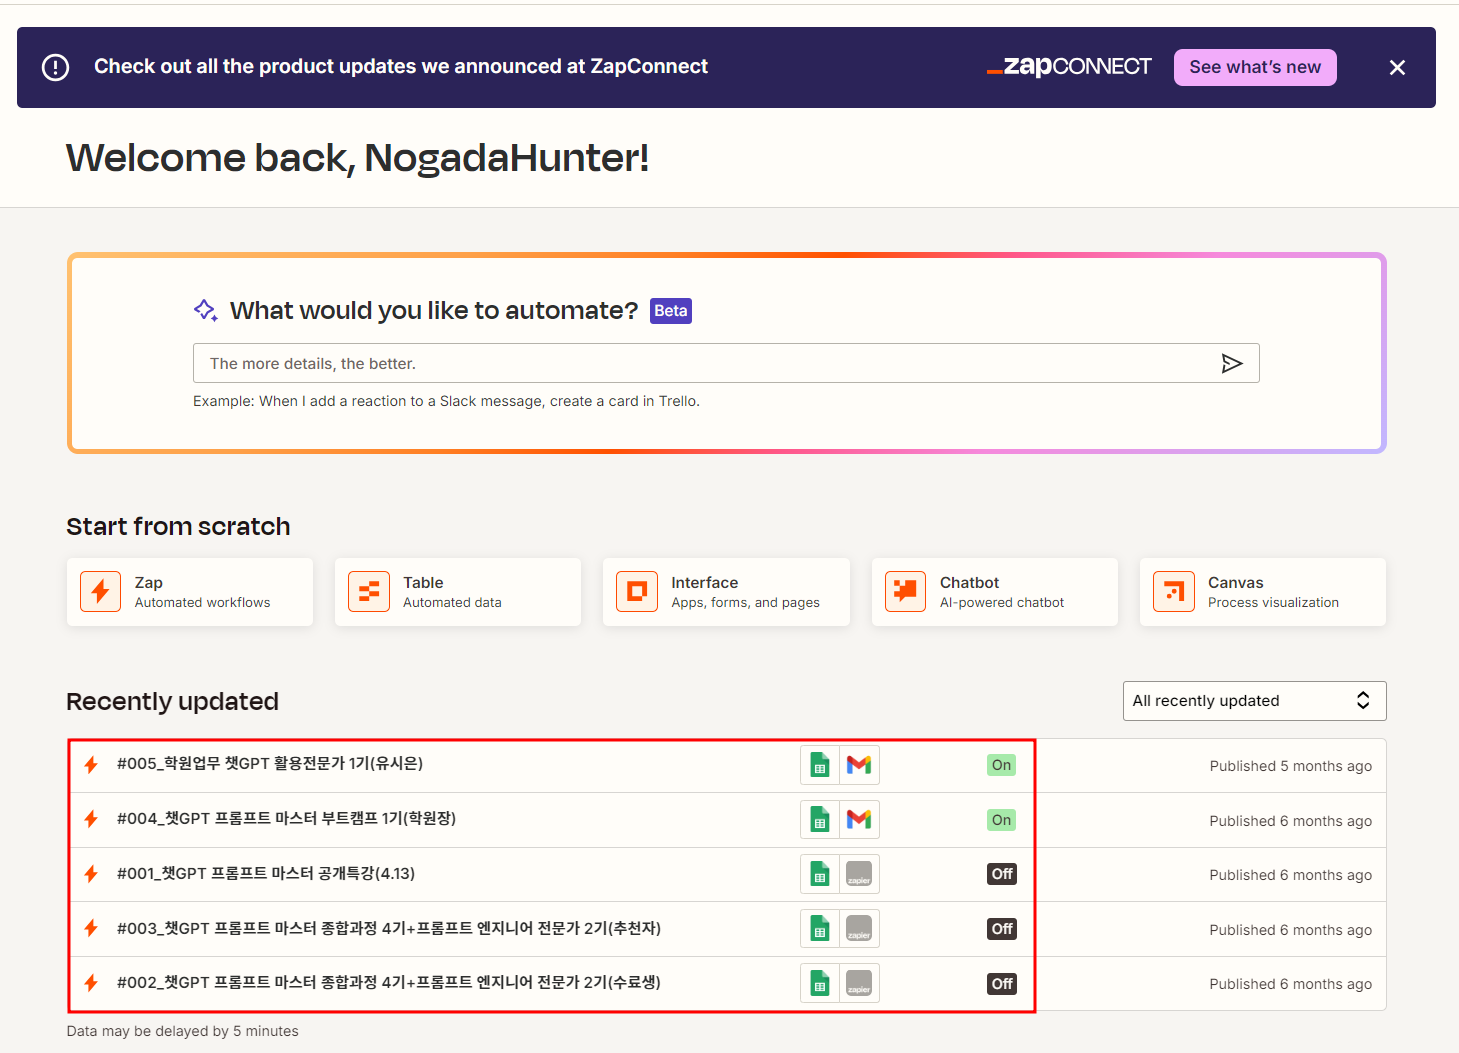The image size is (1459, 1053).
Task: Click the send arrow icon in automate box
Action: point(1231,363)
